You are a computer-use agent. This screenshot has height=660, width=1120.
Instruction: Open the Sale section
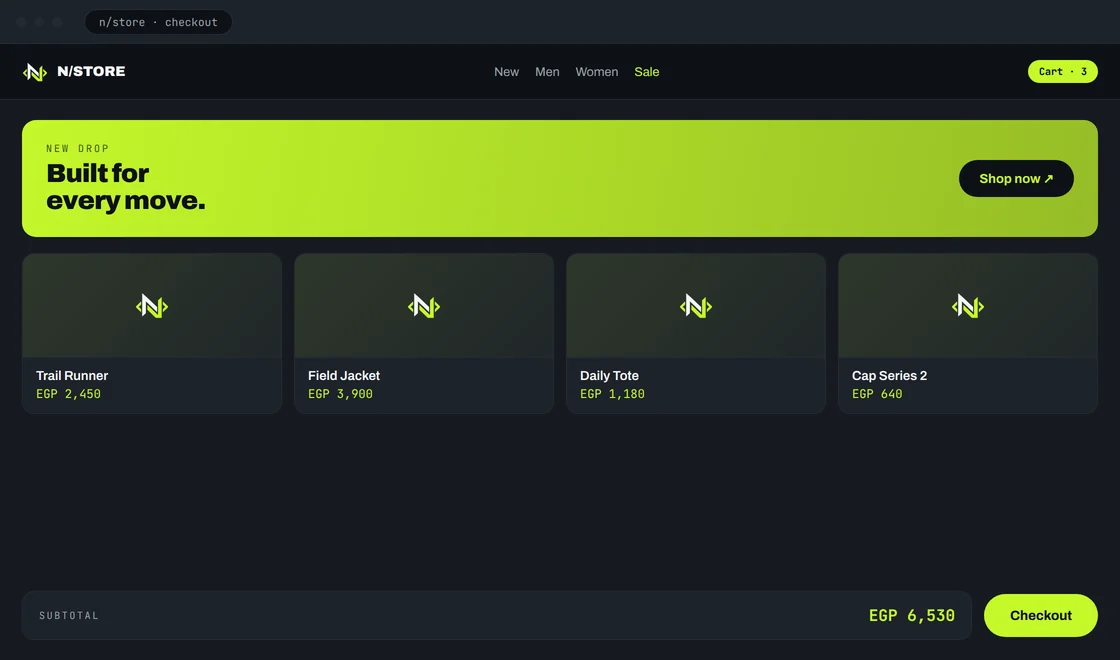click(646, 71)
